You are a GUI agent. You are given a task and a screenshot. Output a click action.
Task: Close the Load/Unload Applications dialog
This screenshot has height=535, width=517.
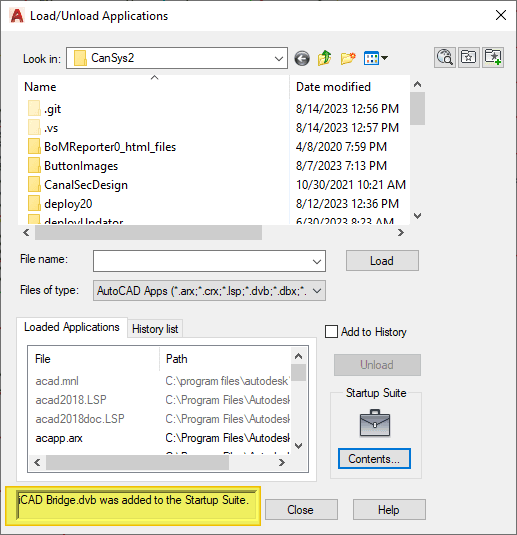click(x=501, y=15)
